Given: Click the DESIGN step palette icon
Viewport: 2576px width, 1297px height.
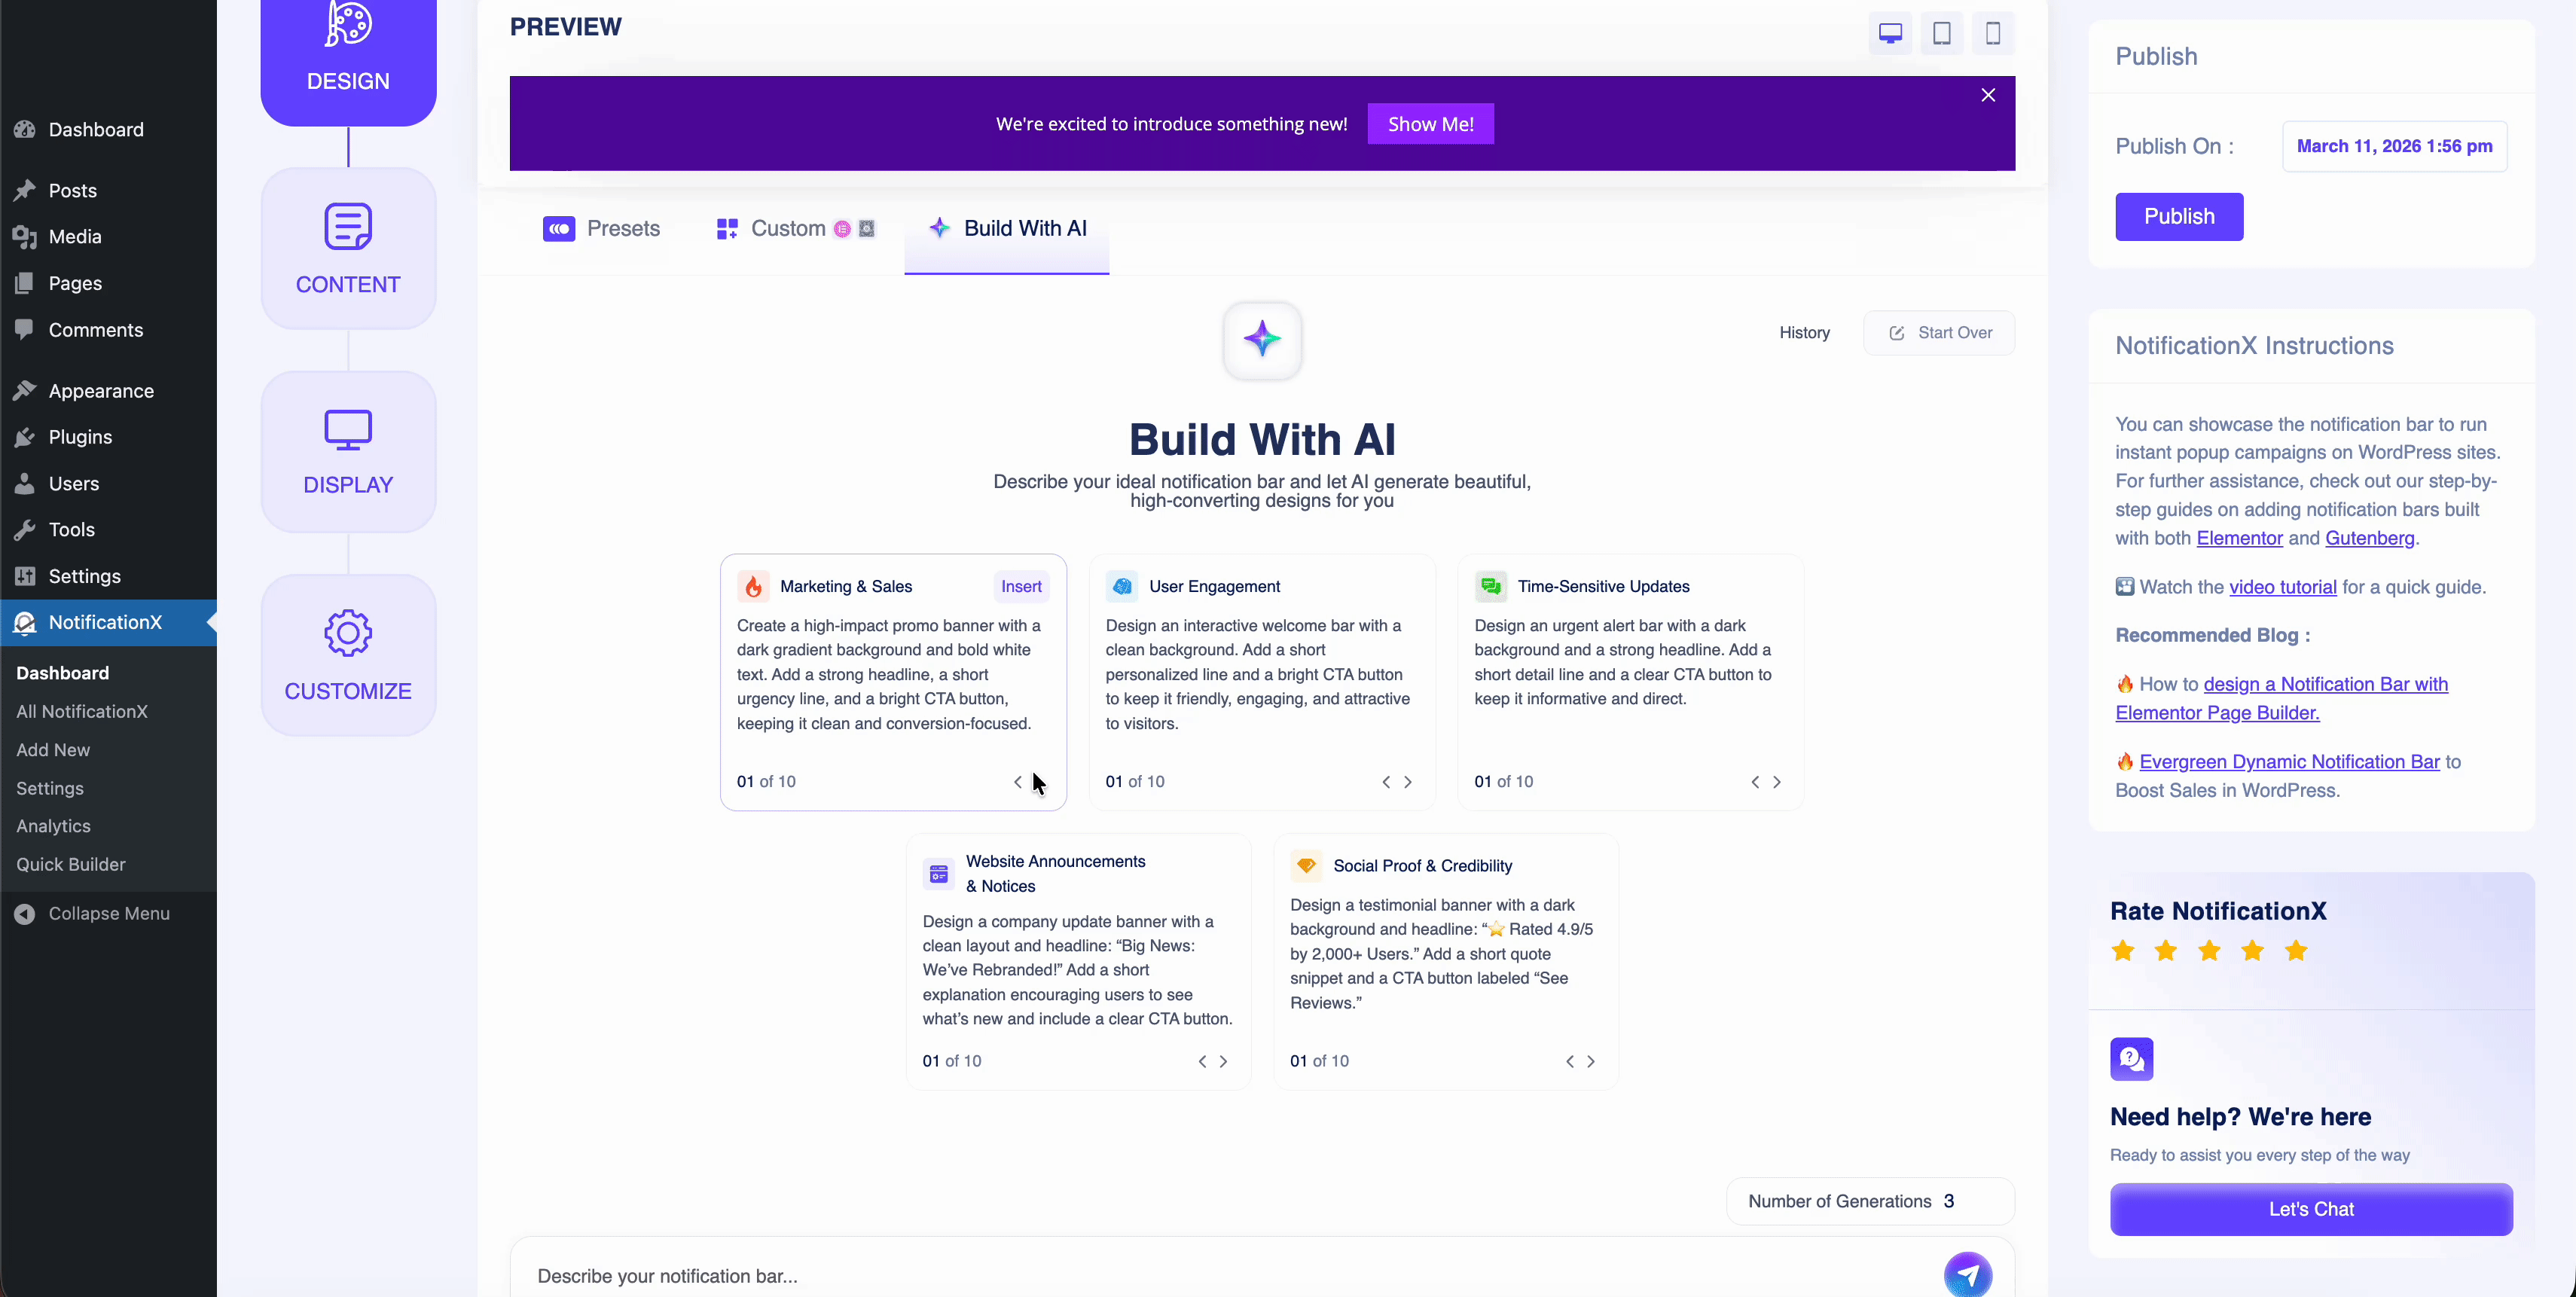Looking at the screenshot, I should point(347,23).
